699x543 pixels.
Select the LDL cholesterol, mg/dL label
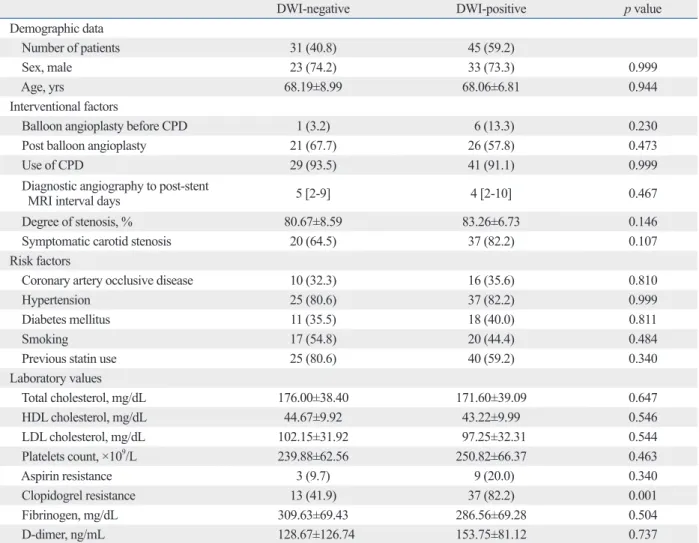[x=83, y=437]
